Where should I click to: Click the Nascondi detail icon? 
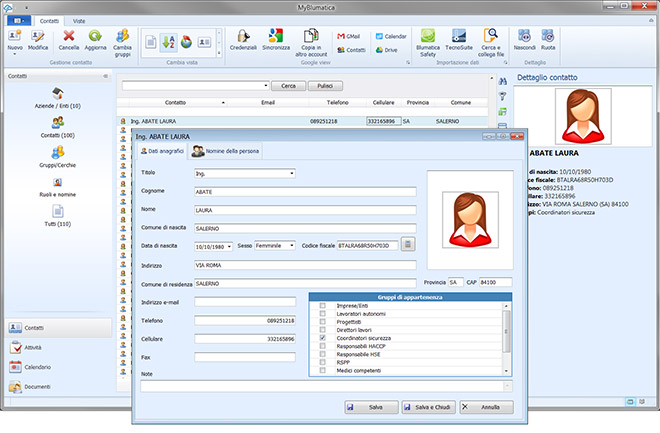coord(524,36)
